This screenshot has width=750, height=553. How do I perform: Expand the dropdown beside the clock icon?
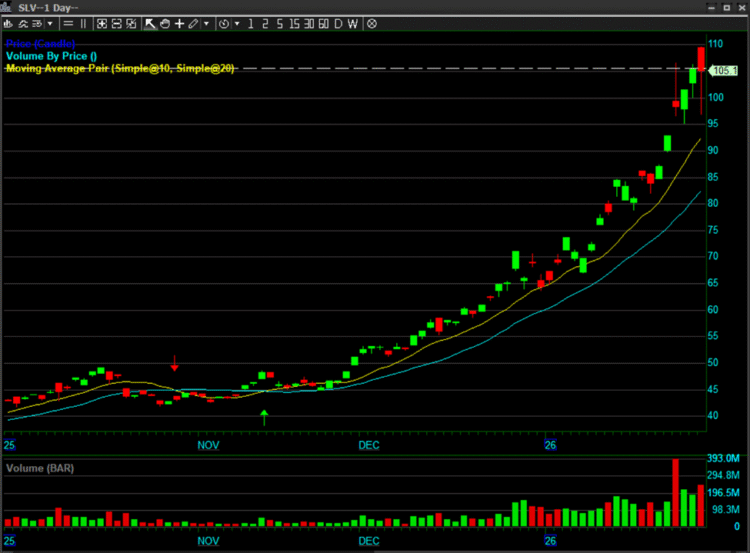pyautogui.click(x=236, y=23)
